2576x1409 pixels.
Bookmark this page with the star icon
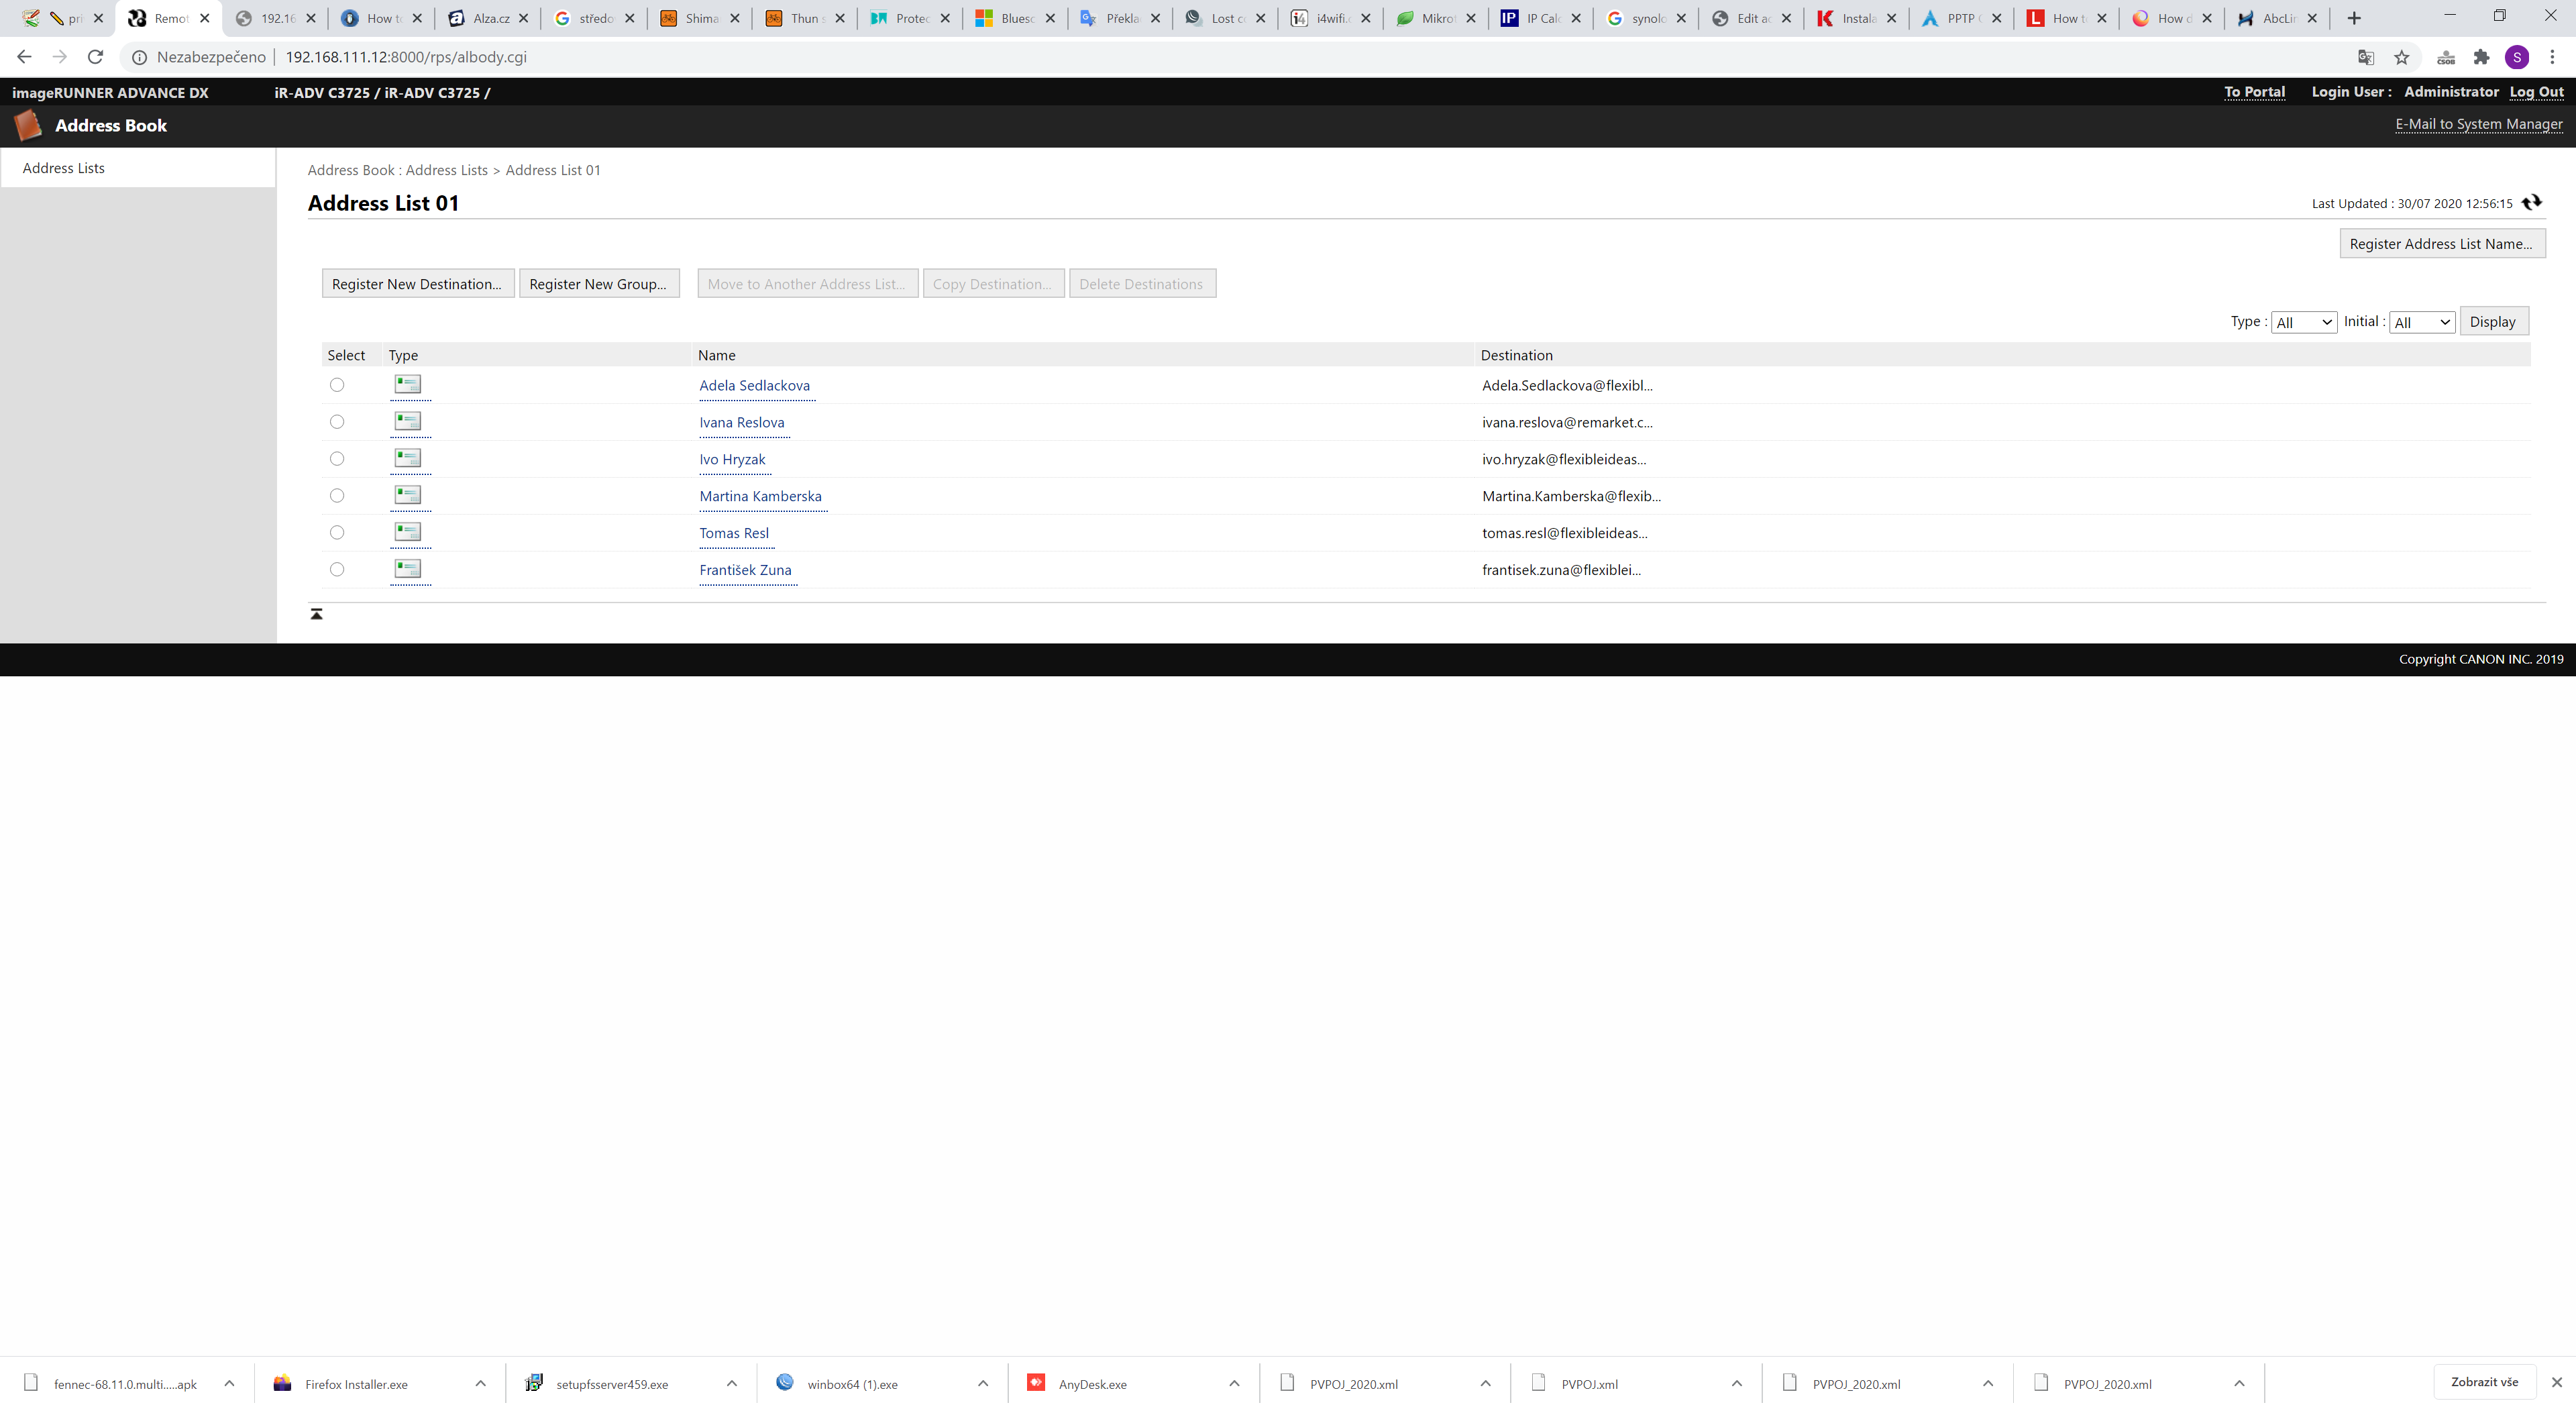pyautogui.click(x=2402, y=57)
